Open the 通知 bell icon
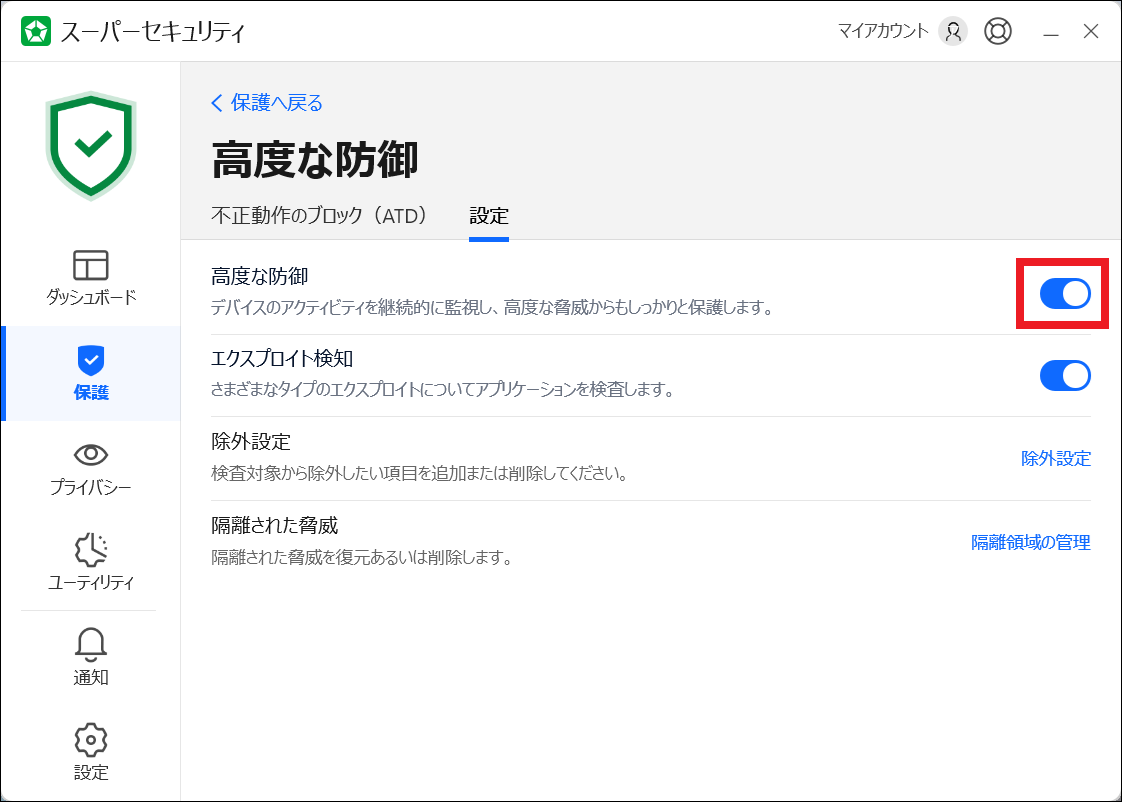Screen dimensions: 1122x802 (x=91, y=645)
